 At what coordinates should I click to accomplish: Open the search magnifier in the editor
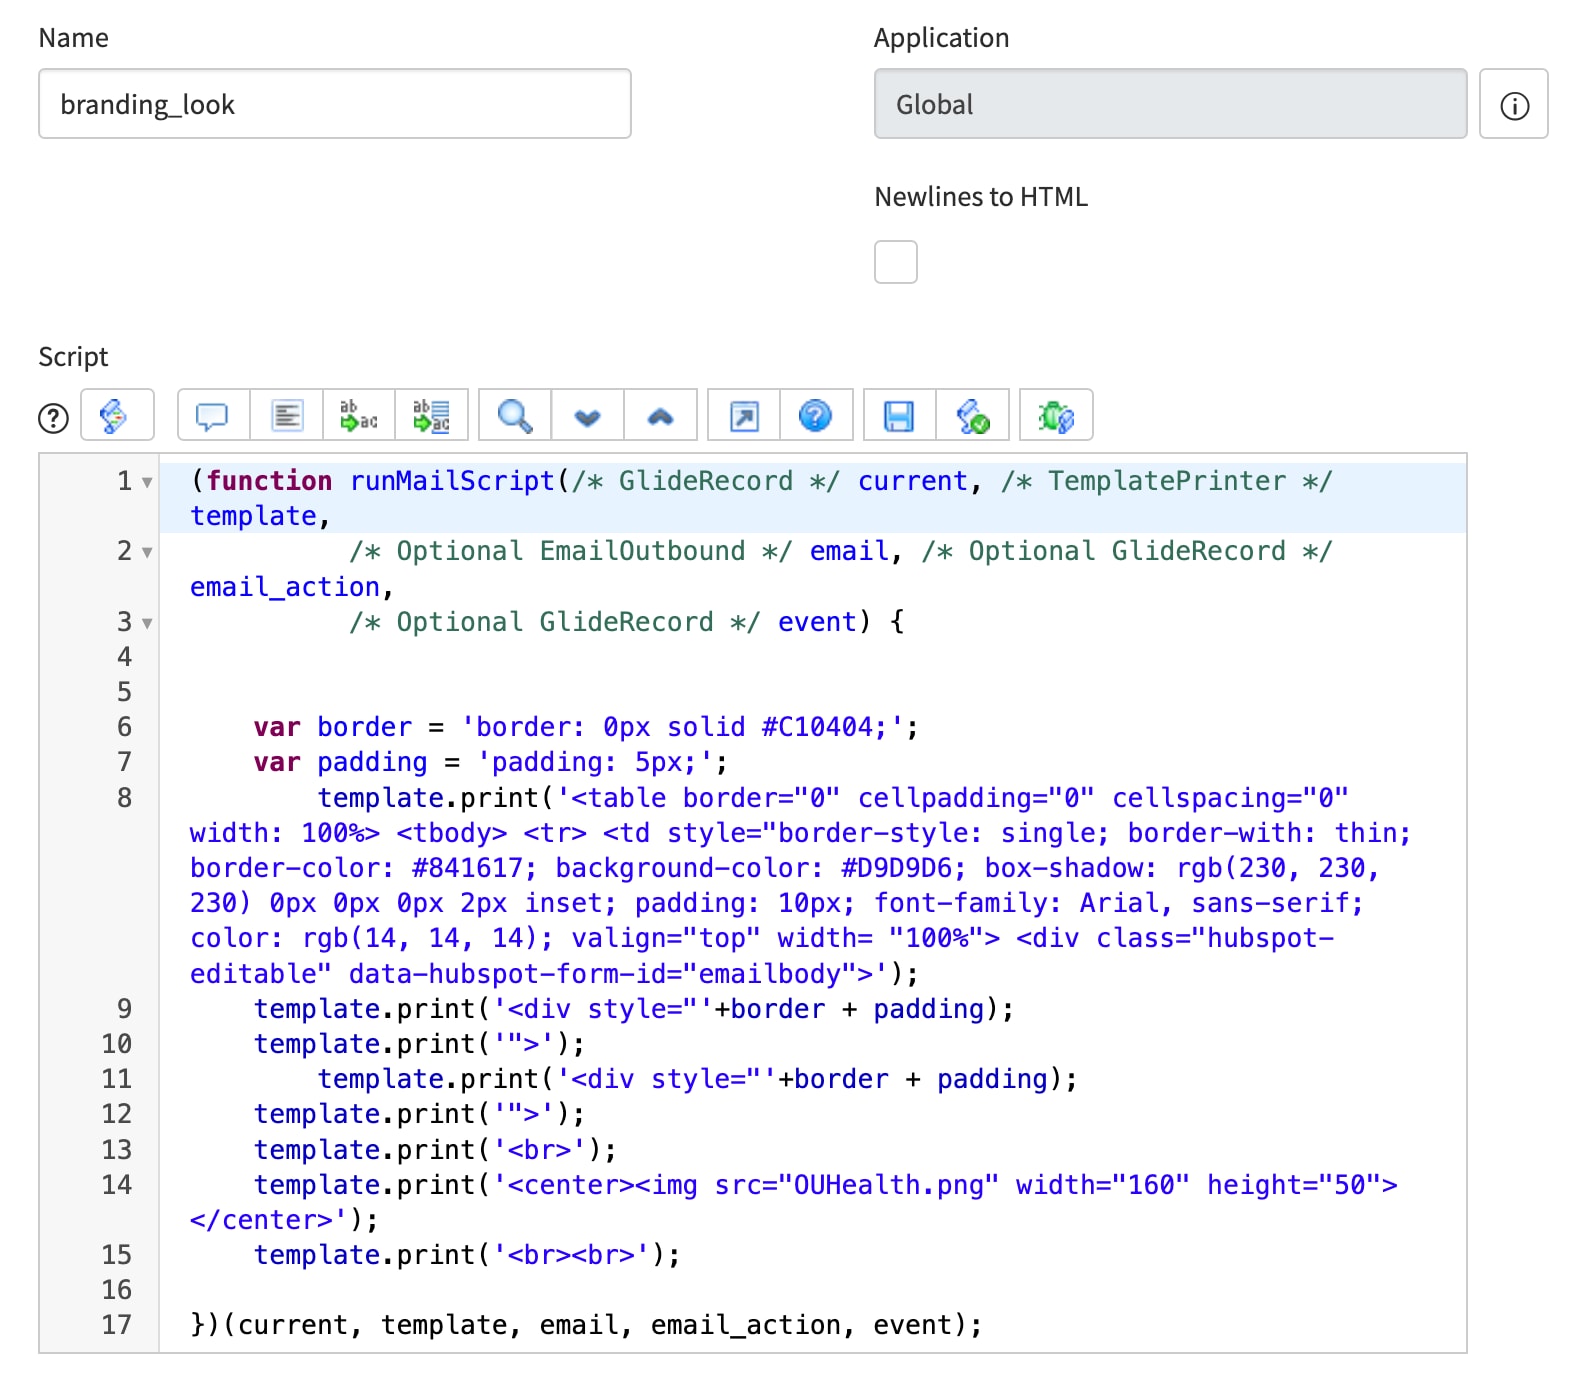tap(515, 415)
